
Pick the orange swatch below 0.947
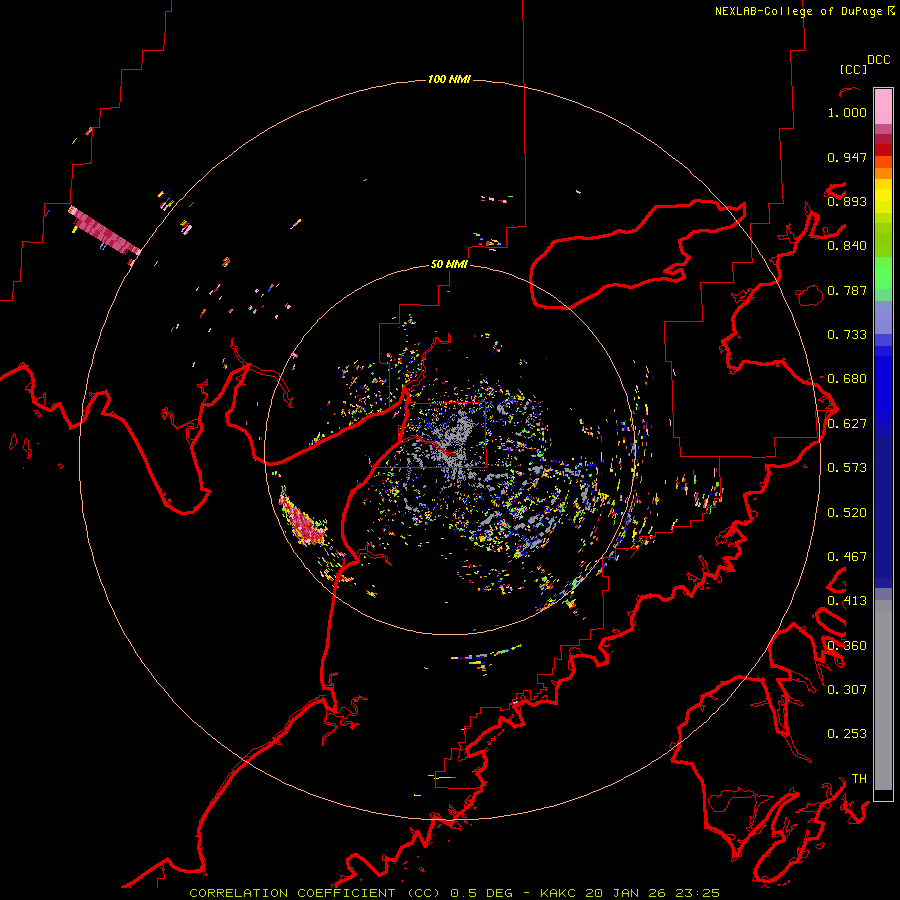click(x=883, y=173)
